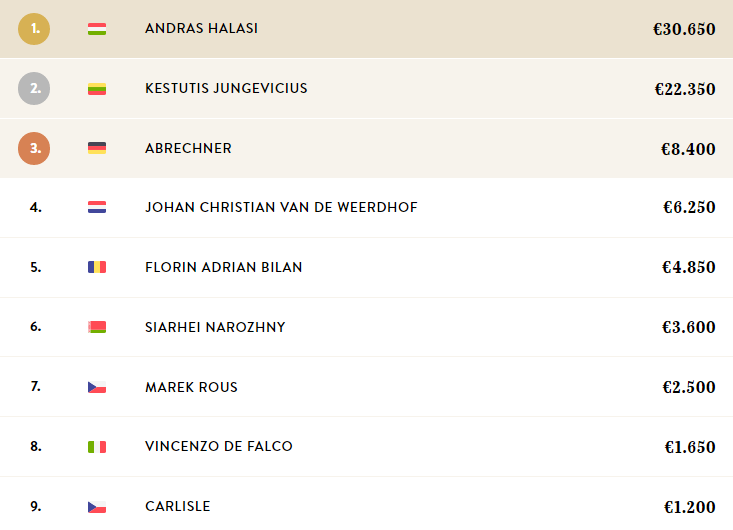Image resolution: width=733 pixels, height=530 pixels.
Task: Open player Andras Halasi's name
Action: (201, 29)
